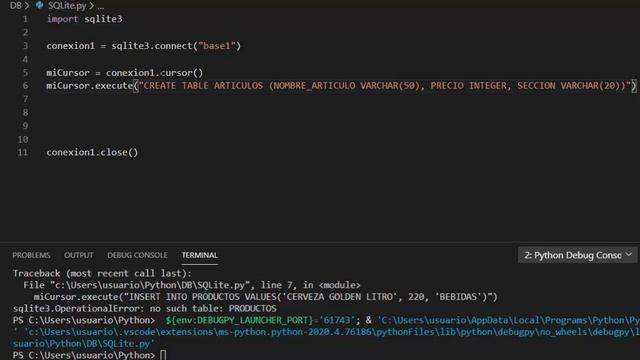Click the 'import sqlite3' code line
Viewport: 640px width, 360px height.
84,19
